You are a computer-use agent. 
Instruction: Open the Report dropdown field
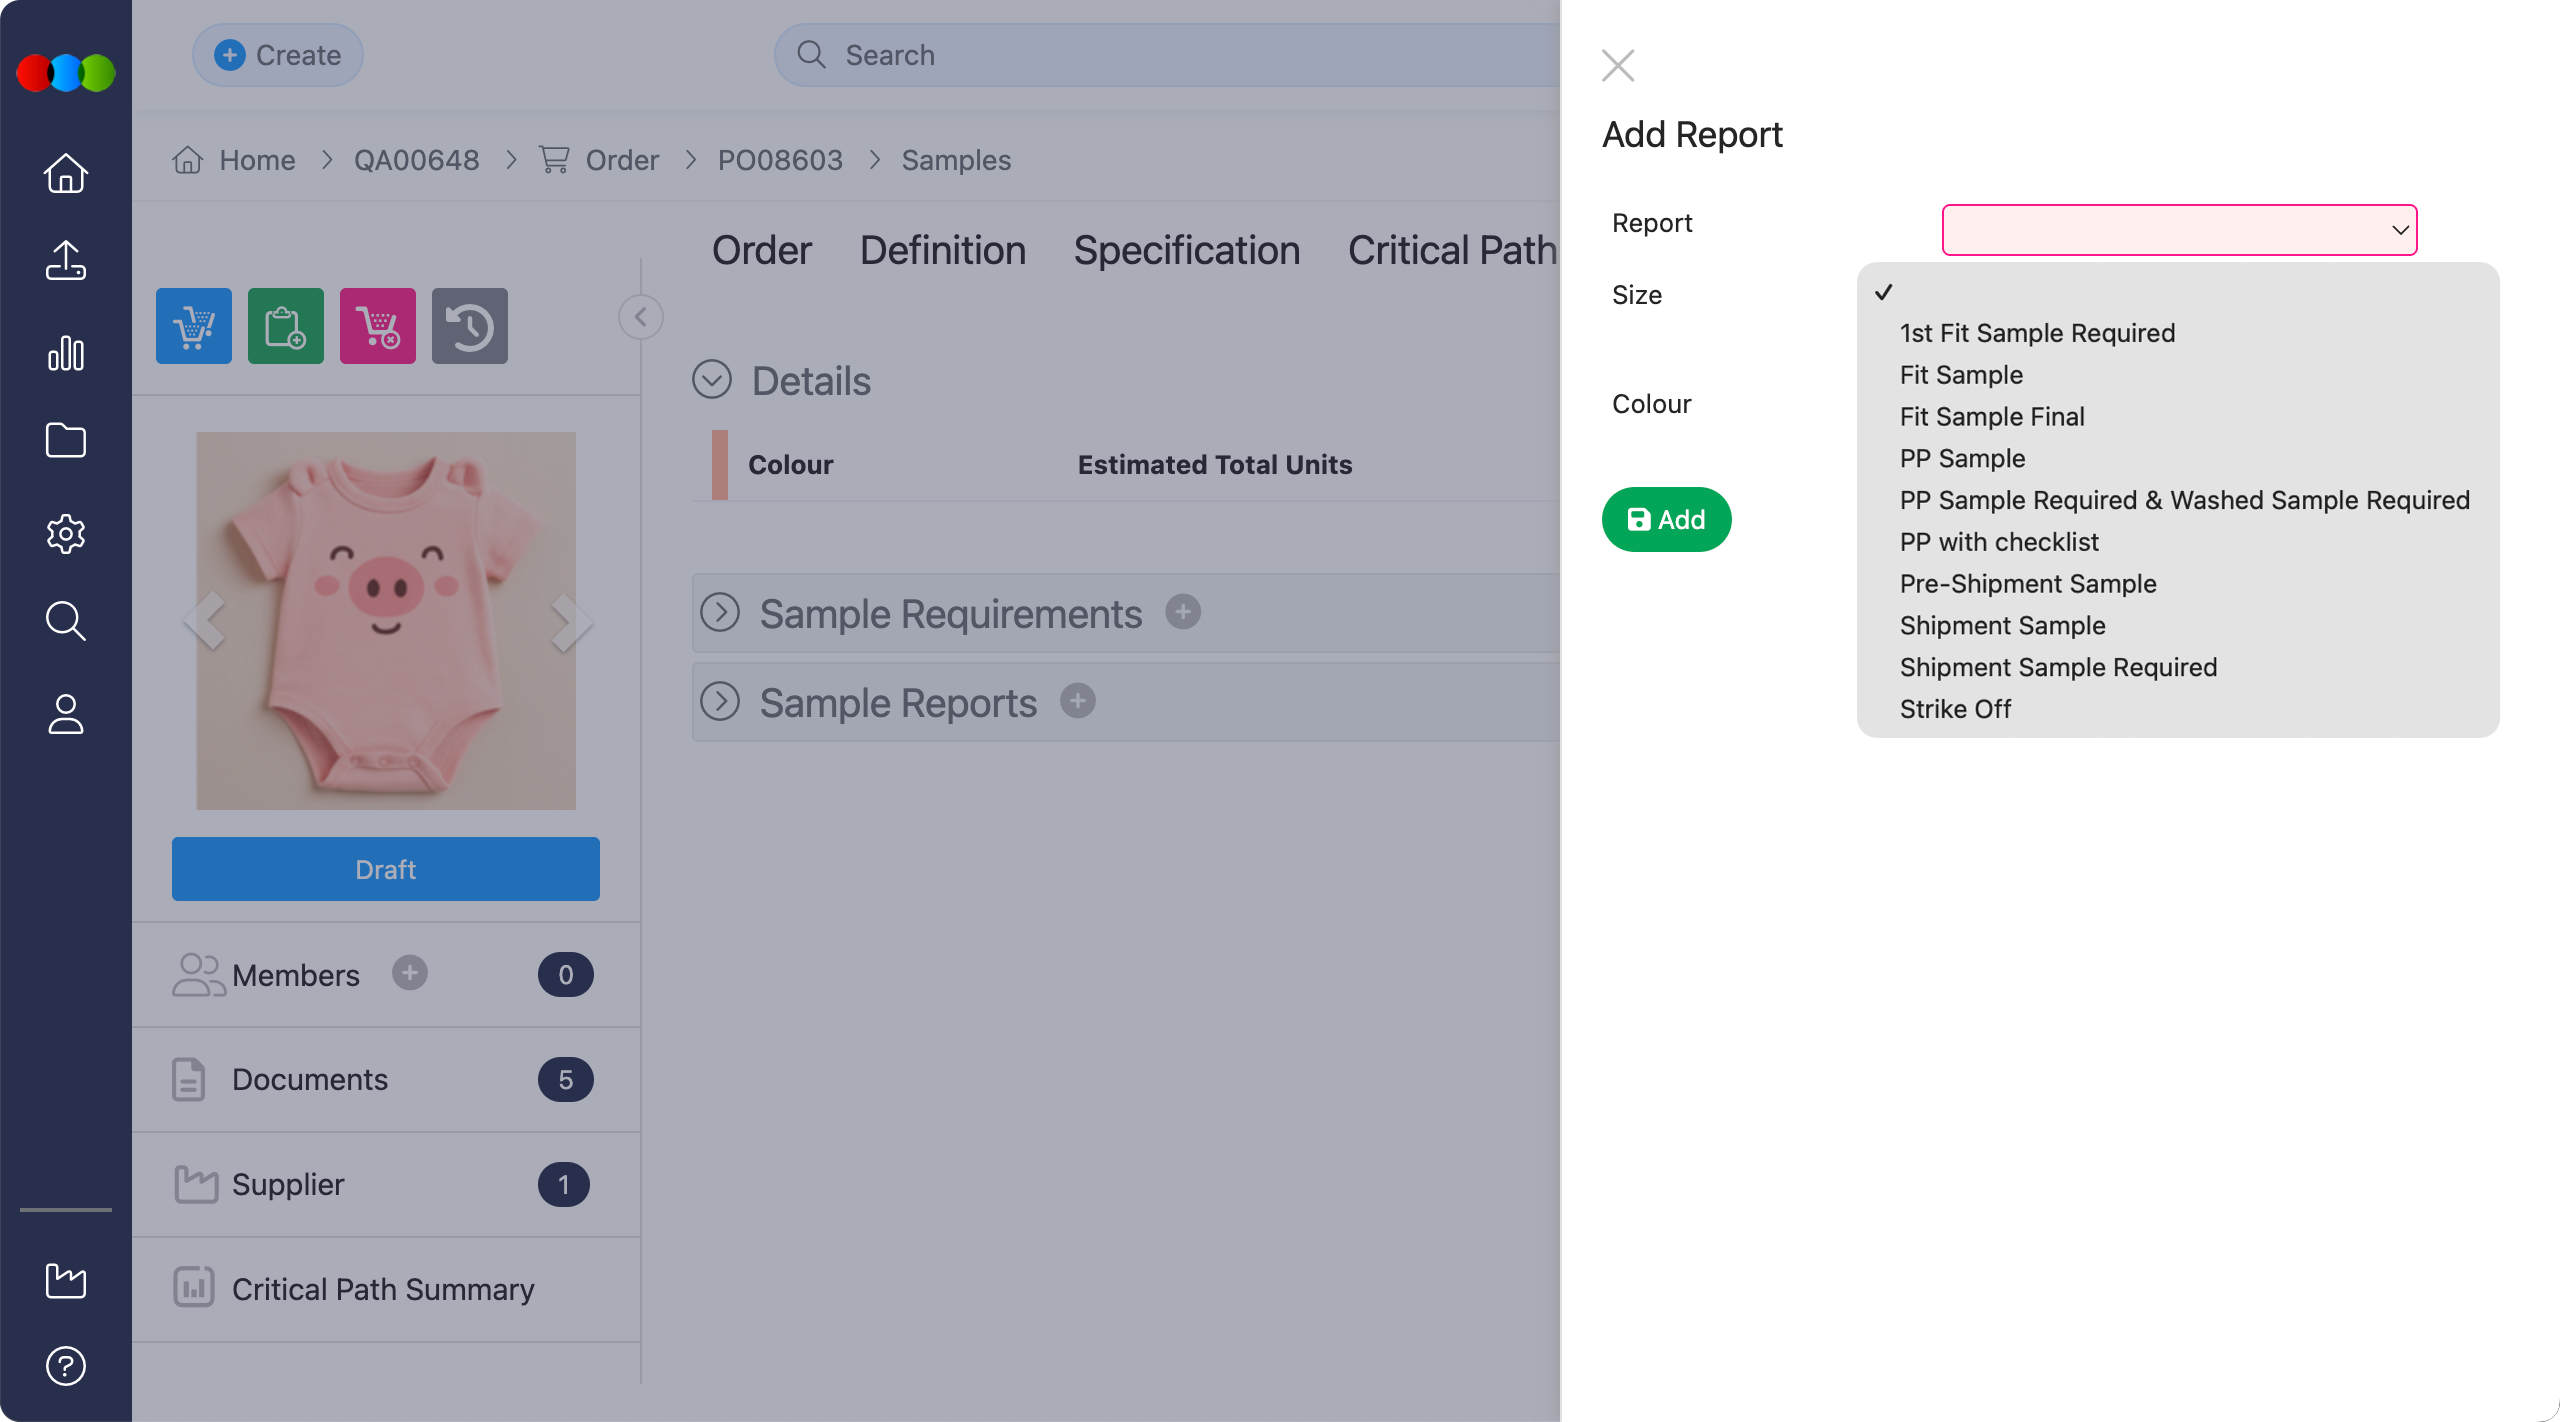point(2178,230)
